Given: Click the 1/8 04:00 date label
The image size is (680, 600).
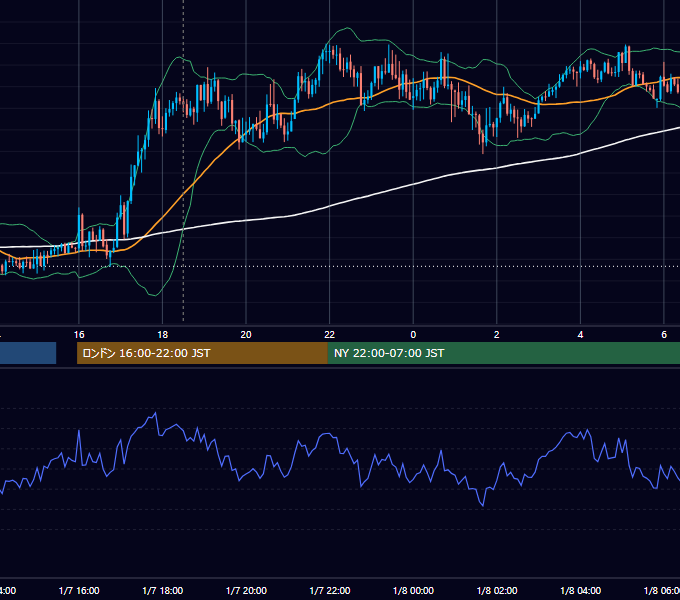Looking at the screenshot, I should [x=581, y=591].
